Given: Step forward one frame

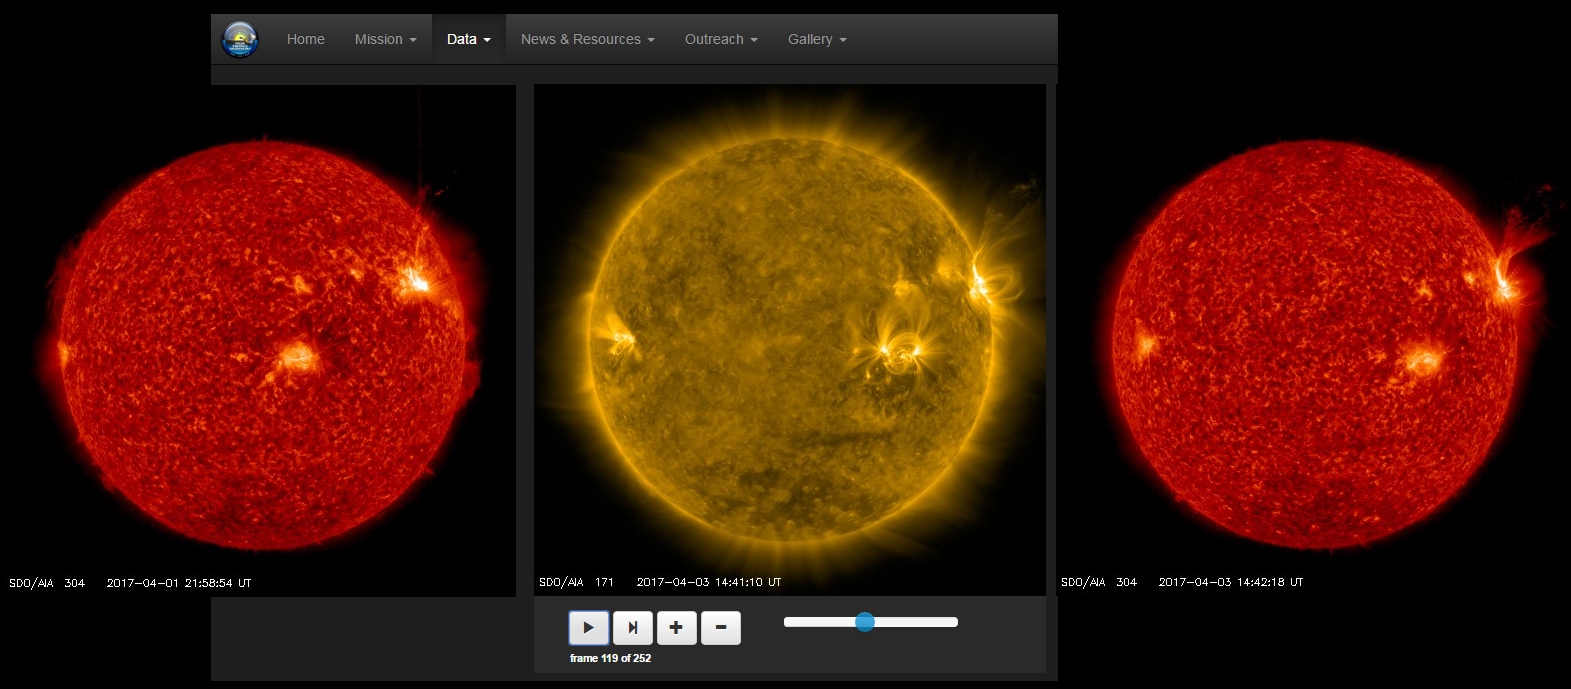Looking at the screenshot, I should coord(632,628).
